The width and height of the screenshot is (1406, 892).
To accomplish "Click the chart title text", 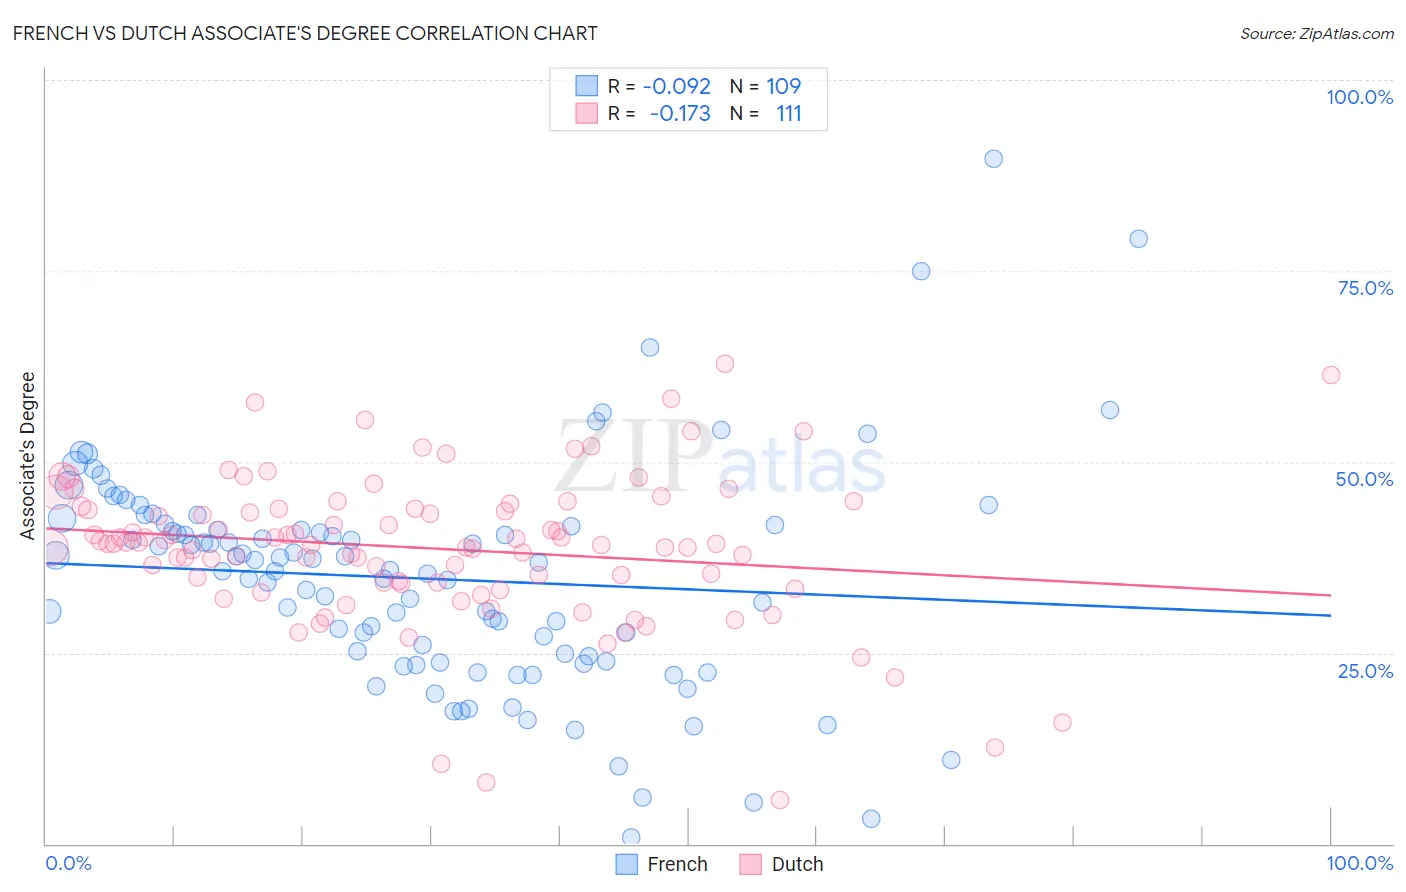I will pos(305,33).
